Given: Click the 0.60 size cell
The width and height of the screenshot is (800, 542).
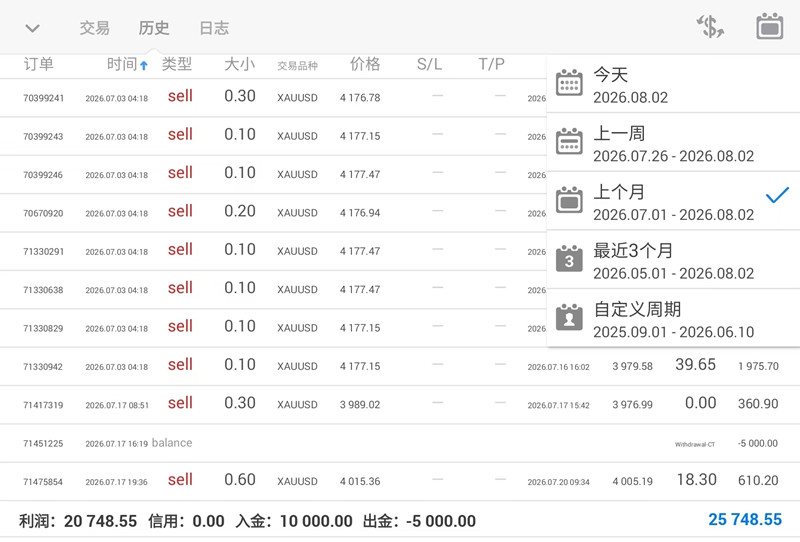Looking at the screenshot, I should (240, 480).
